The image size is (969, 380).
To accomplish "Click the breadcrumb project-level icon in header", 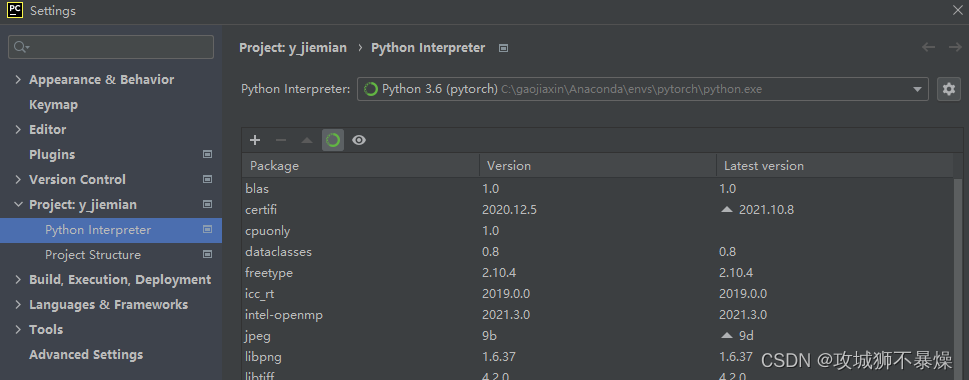I will pos(504,48).
